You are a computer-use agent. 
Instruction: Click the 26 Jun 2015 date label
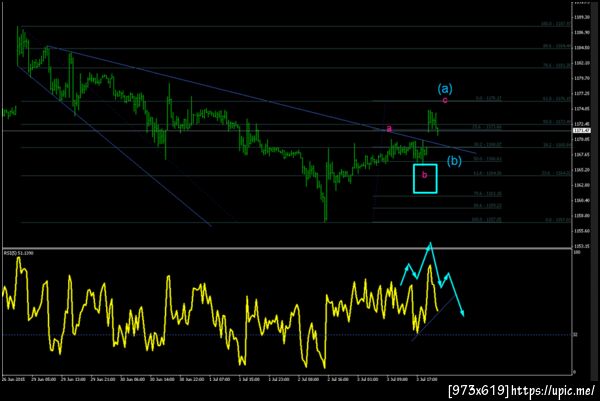tap(12, 379)
